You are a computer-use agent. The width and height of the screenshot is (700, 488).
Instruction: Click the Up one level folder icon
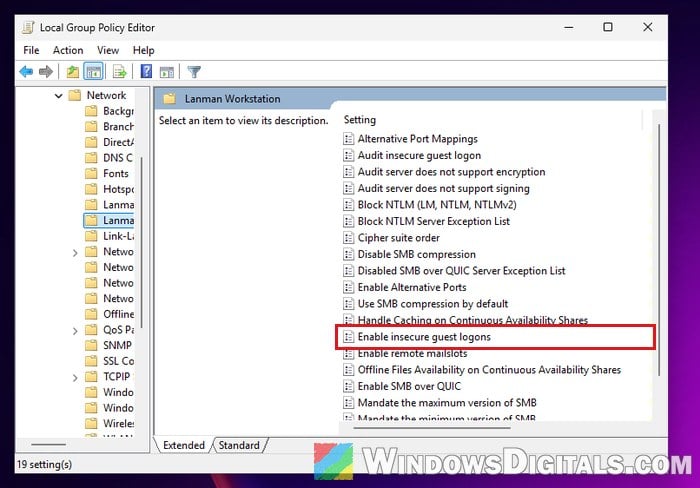point(72,71)
